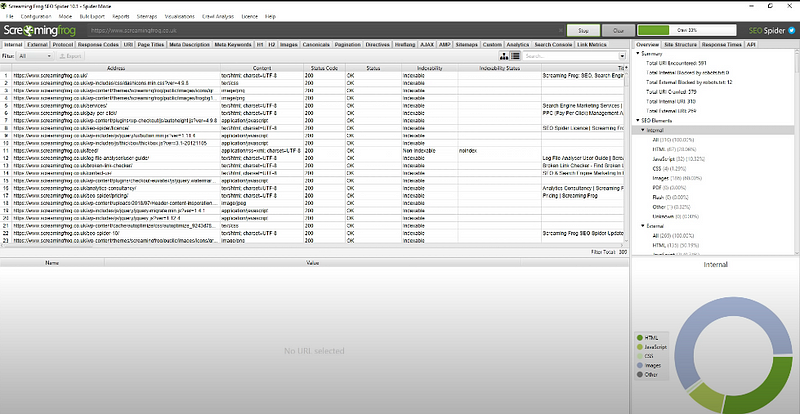This screenshot has height=414, width=800.
Task: Open the Help menu
Action: (x=270, y=16)
